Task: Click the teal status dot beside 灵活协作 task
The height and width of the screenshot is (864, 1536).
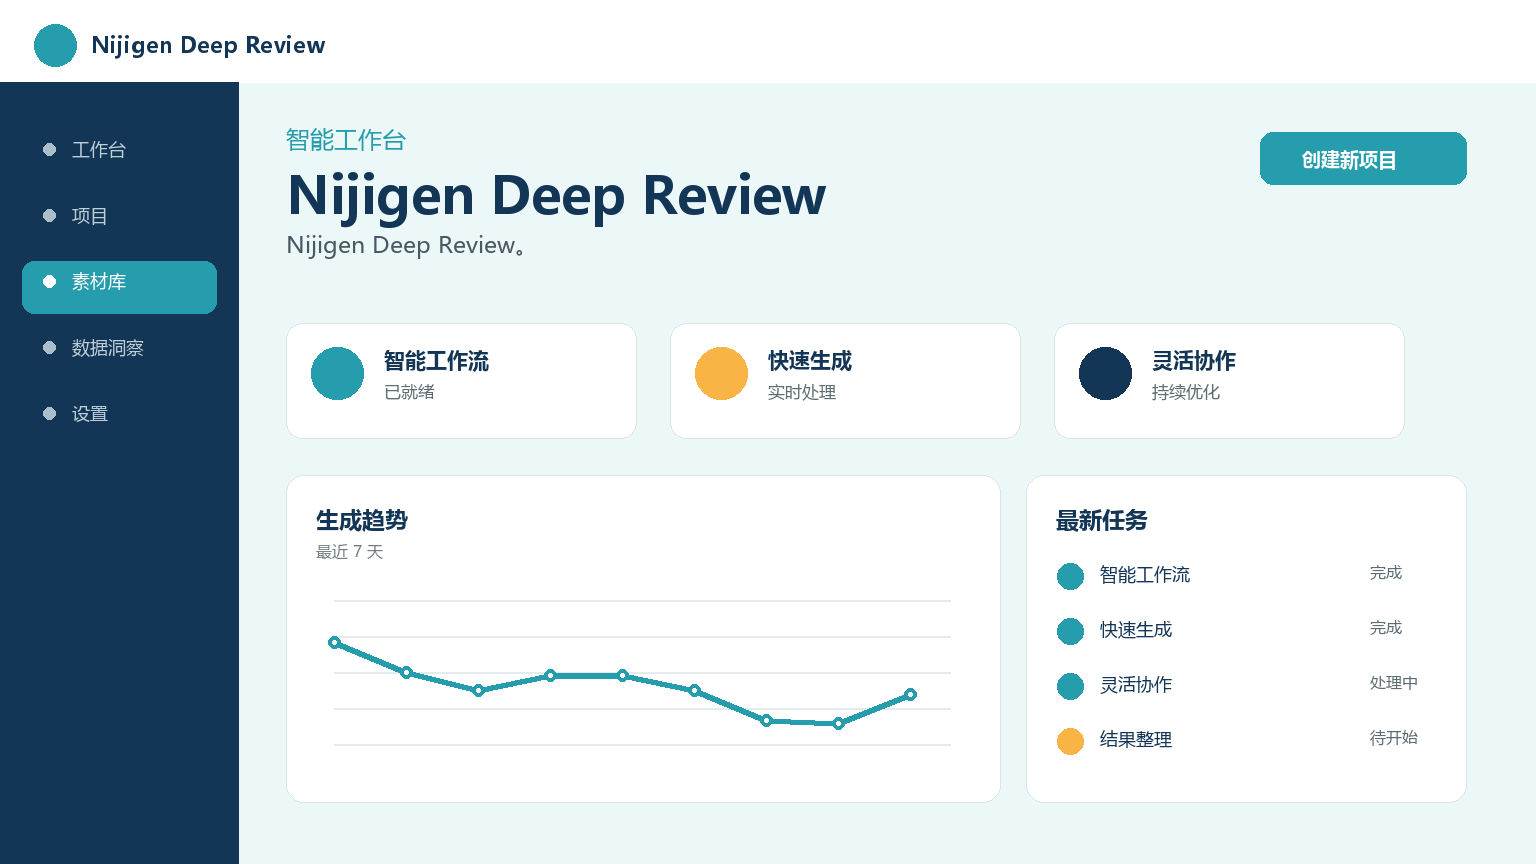Action: [1070, 686]
